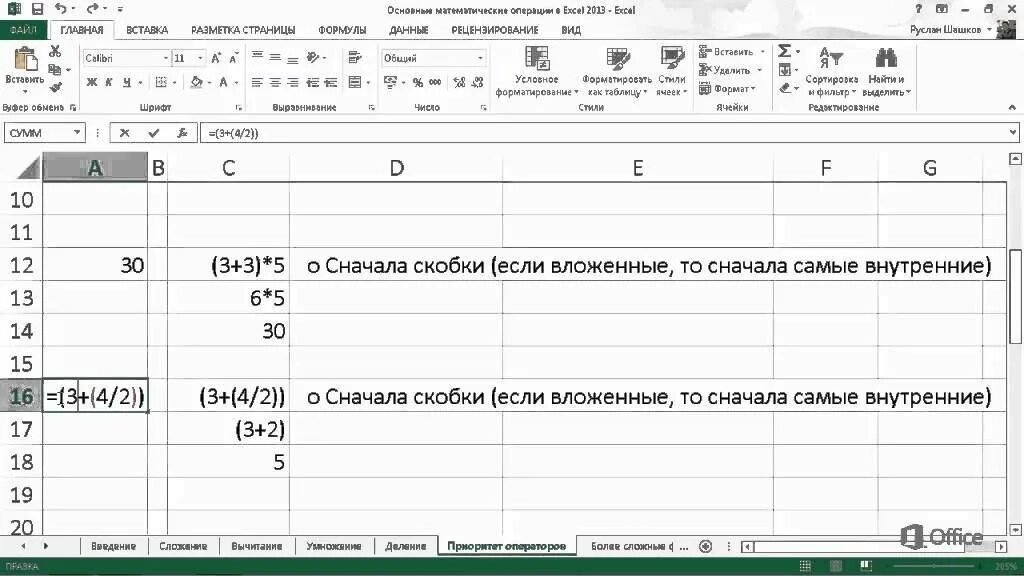The image size is (1024, 576).
Task: Click the Increase Indent icon
Action: (x=330, y=82)
